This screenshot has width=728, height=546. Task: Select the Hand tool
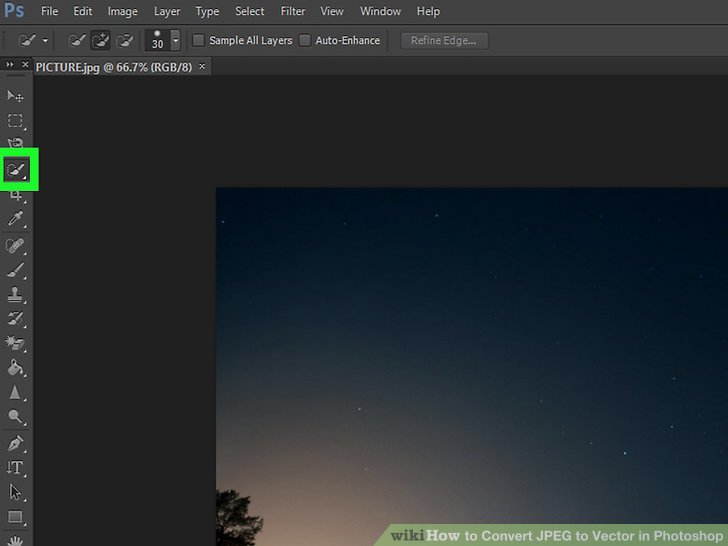15,540
